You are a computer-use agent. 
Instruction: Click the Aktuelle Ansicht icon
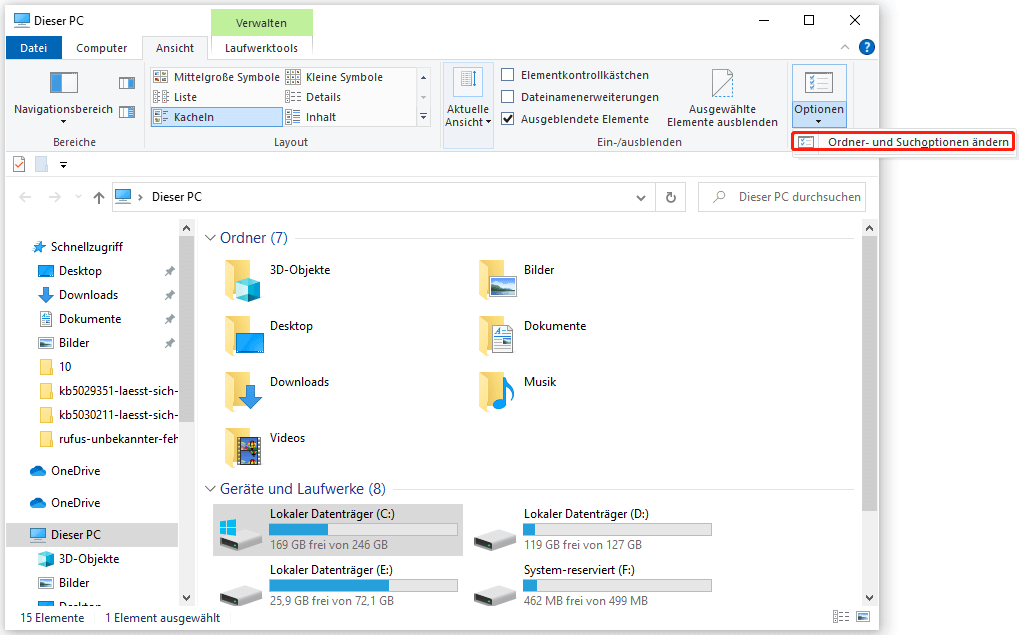(467, 82)
